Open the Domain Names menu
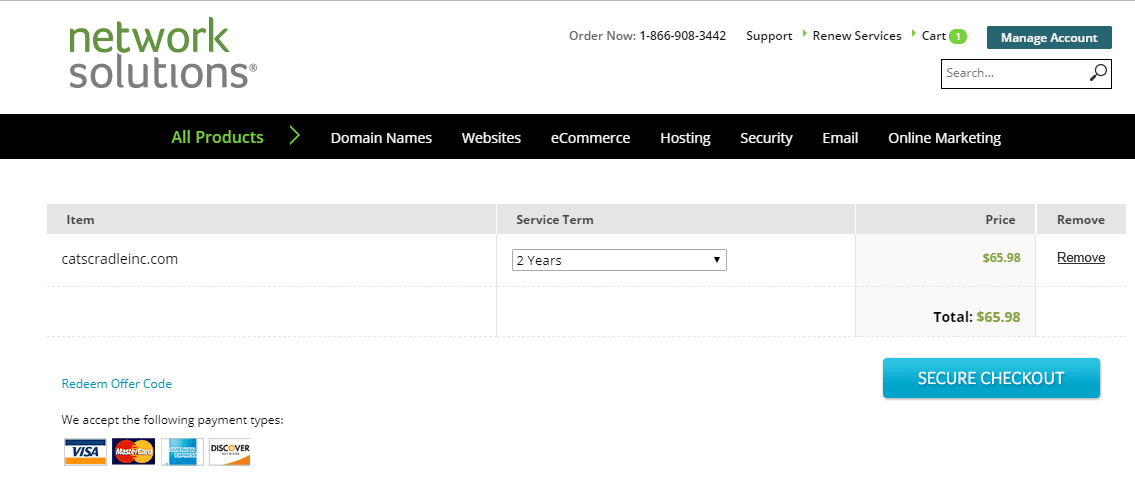This screenshot has width=1135, height=477. pyautogui.click(x=381, y=138)
